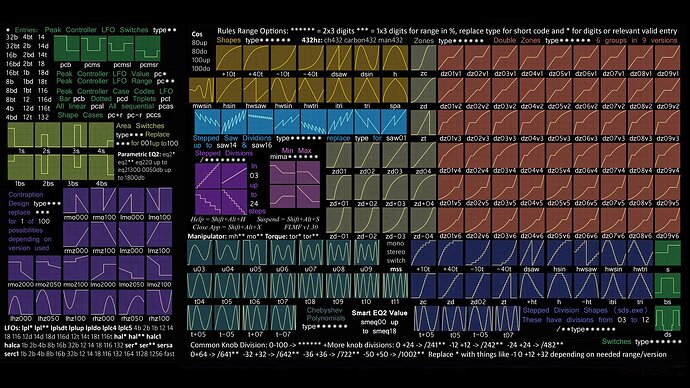Select the yellow -40t curve tile
Screen dimensions: 690x388
pos(311,58)
